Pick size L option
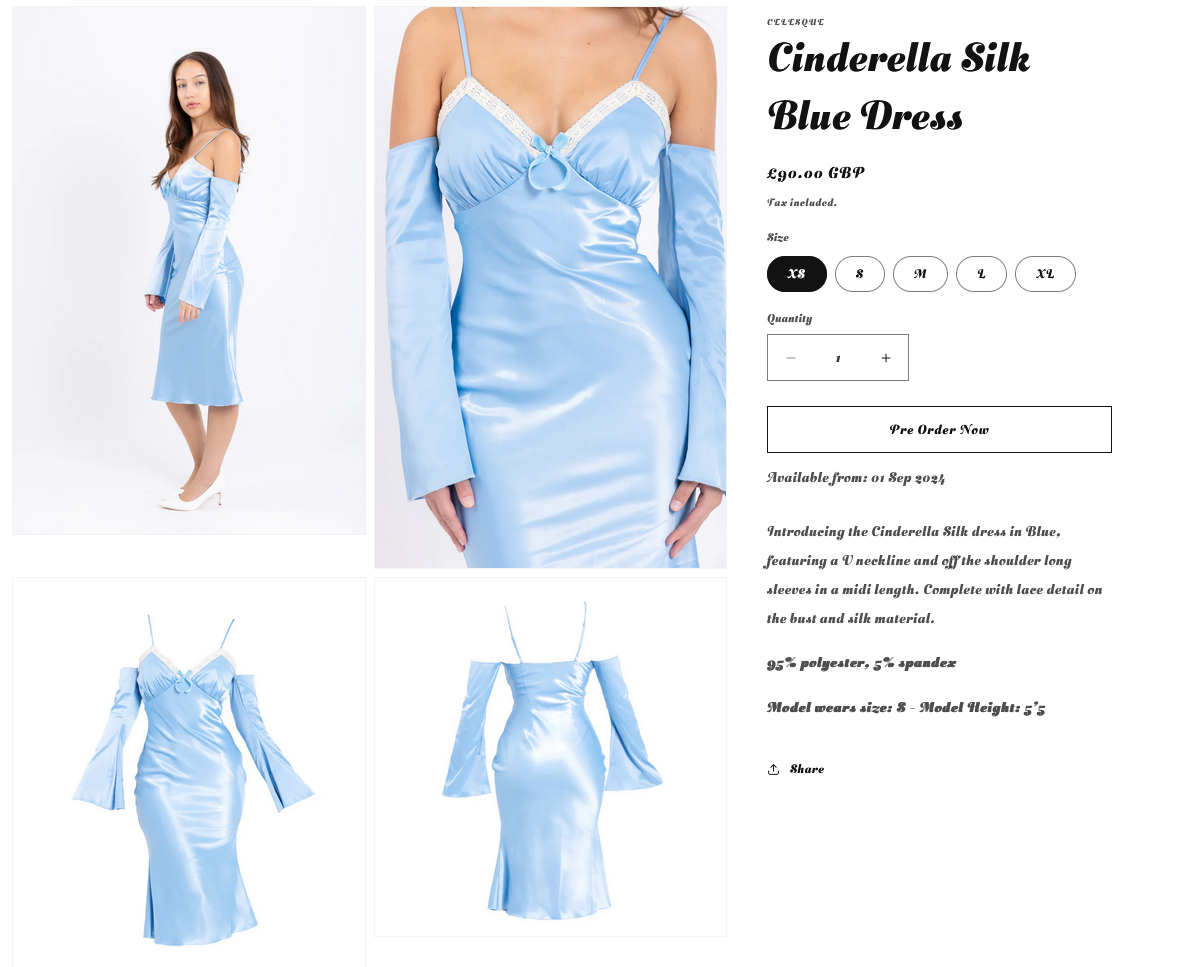Screen dimensions: 1181x967 click(981, 274)
